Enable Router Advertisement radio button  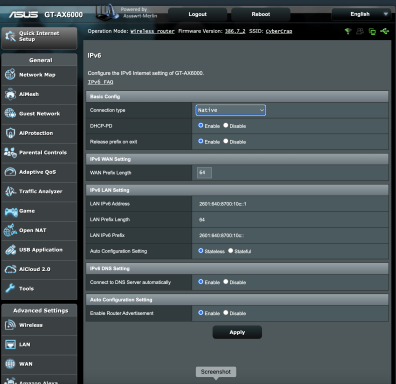pos(201,313)
